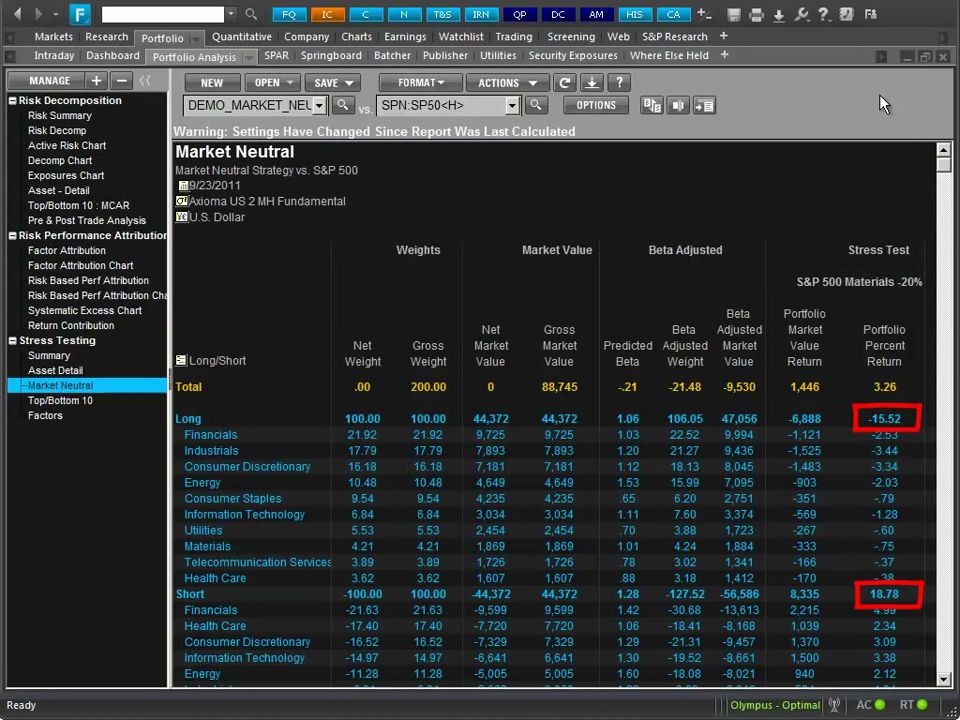Click the NEW button
This screenshot has width=960, height=720.
tap(212, 83)
